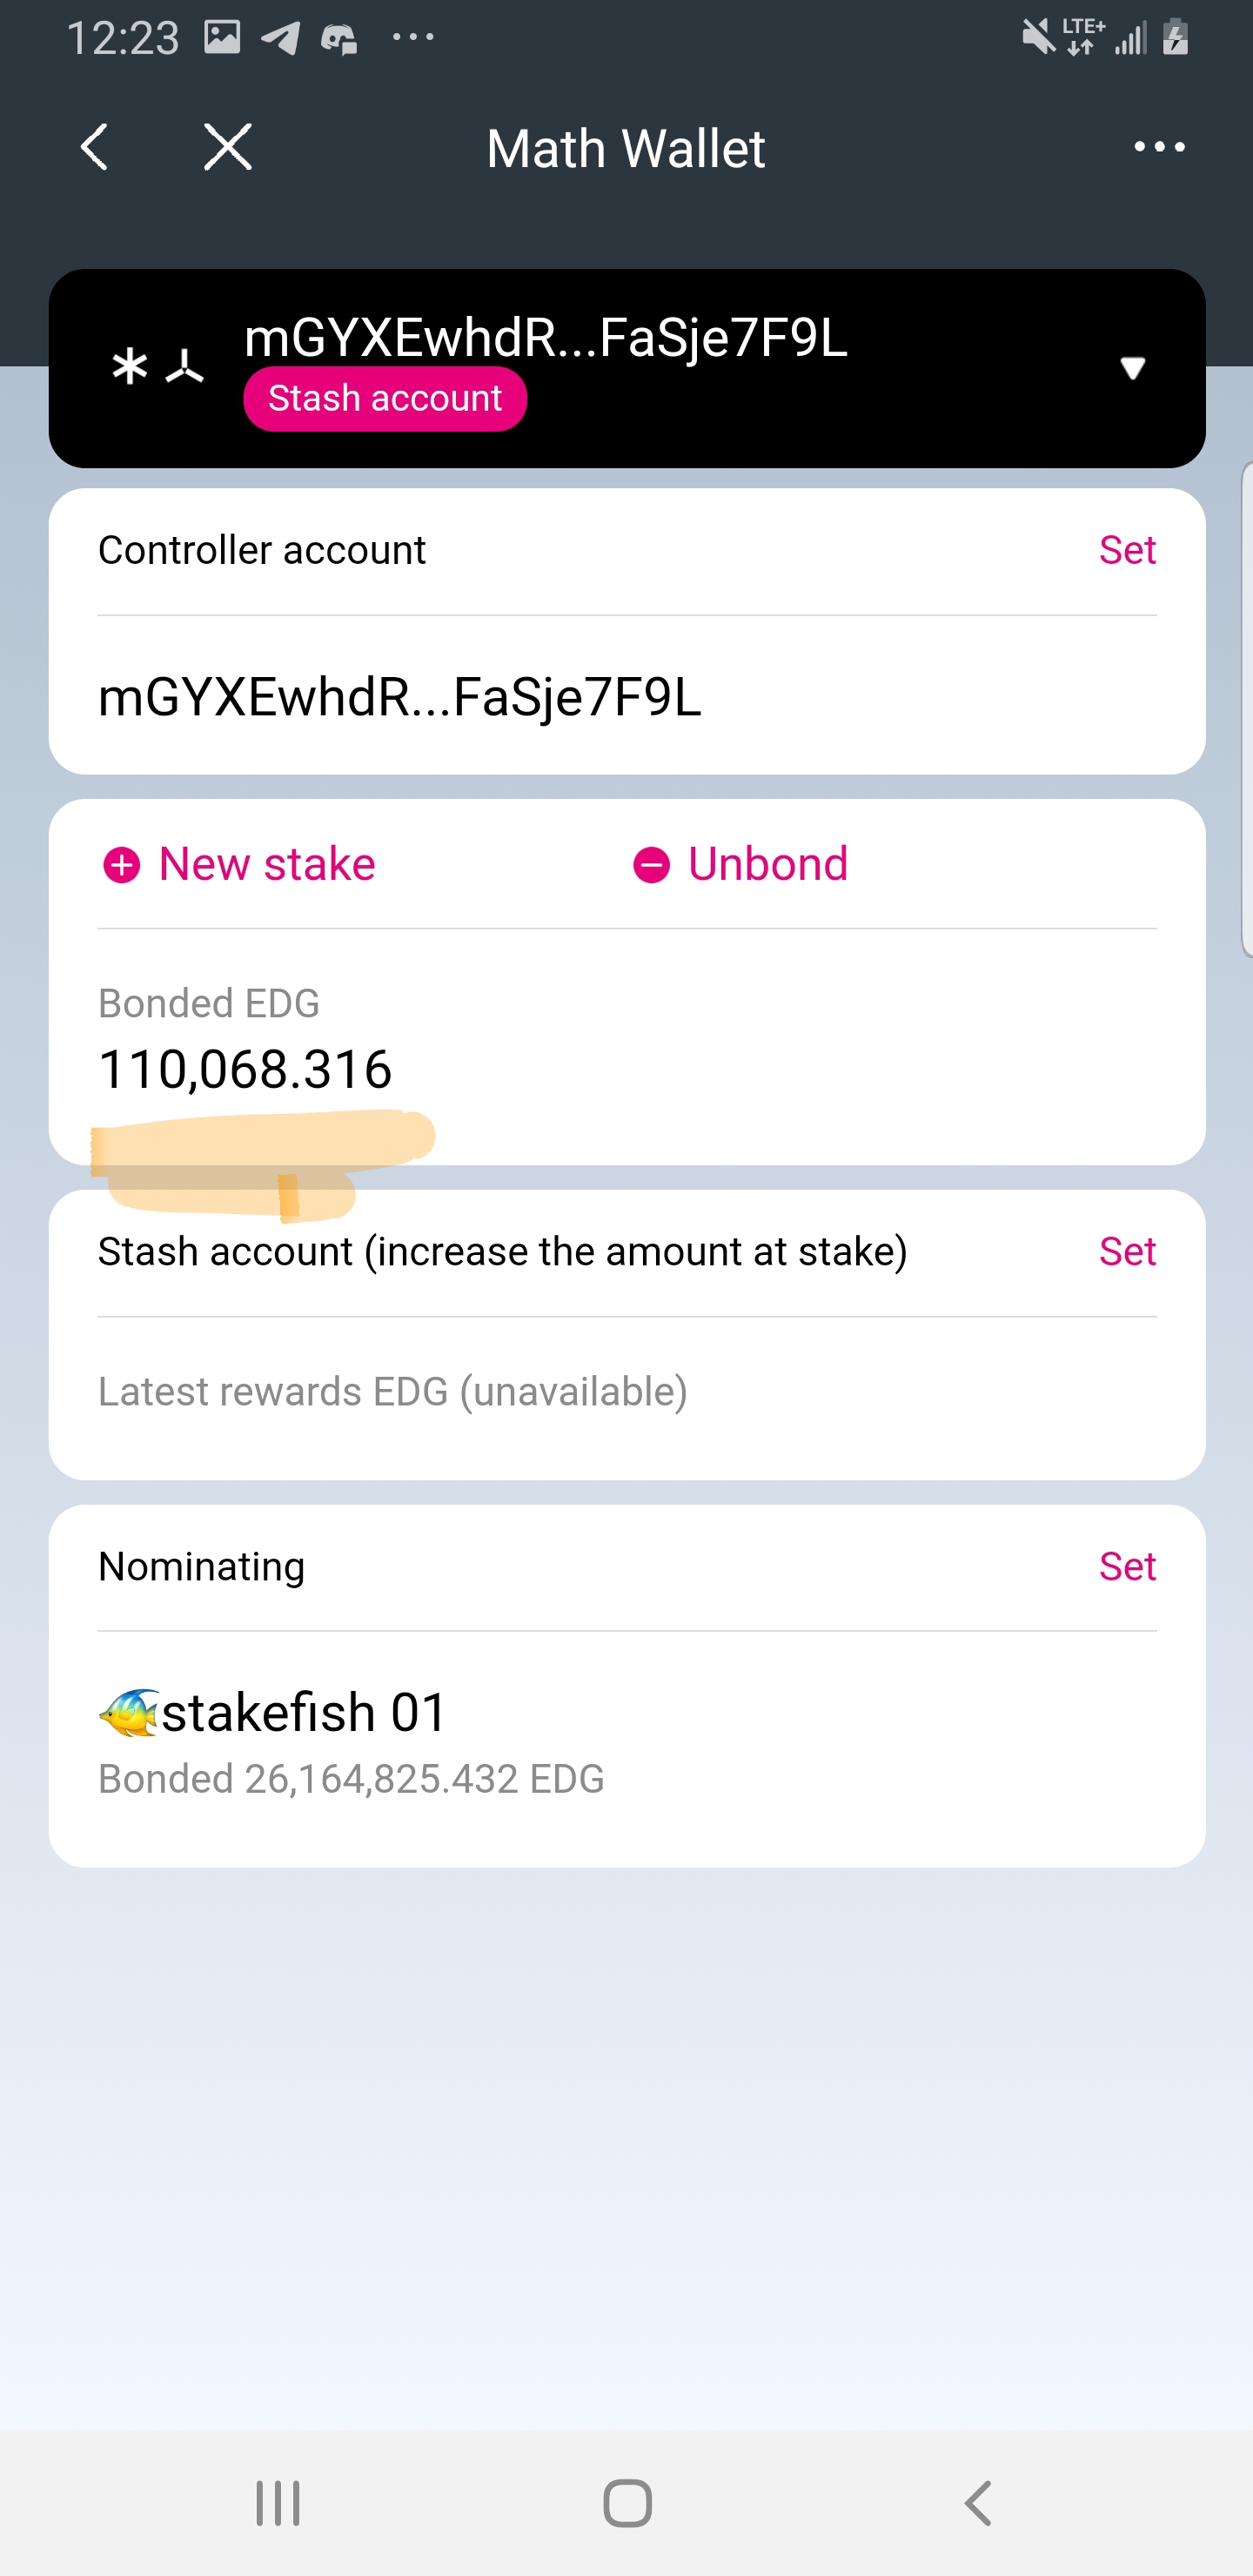Screen dimensions: 1253x2576
Task: Open Android recent apps button
Action: (x=278, y=2503)
